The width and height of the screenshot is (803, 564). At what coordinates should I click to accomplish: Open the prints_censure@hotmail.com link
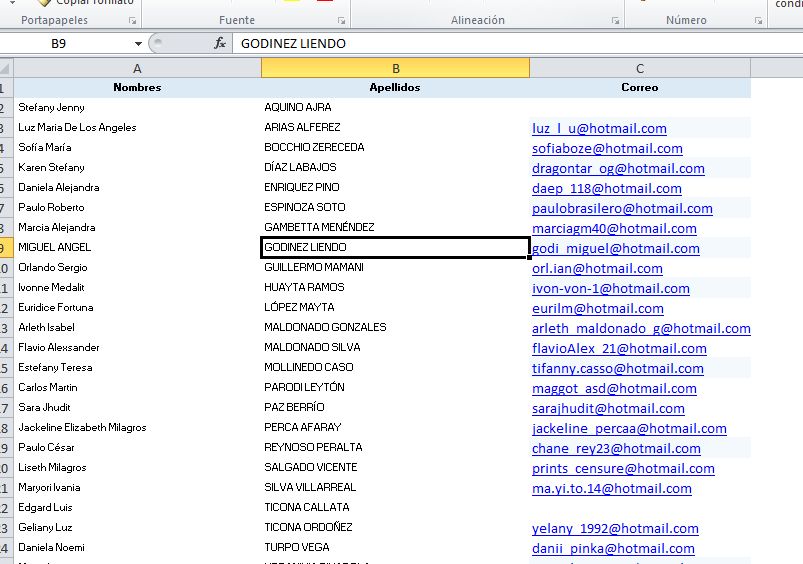coord(623,468)
